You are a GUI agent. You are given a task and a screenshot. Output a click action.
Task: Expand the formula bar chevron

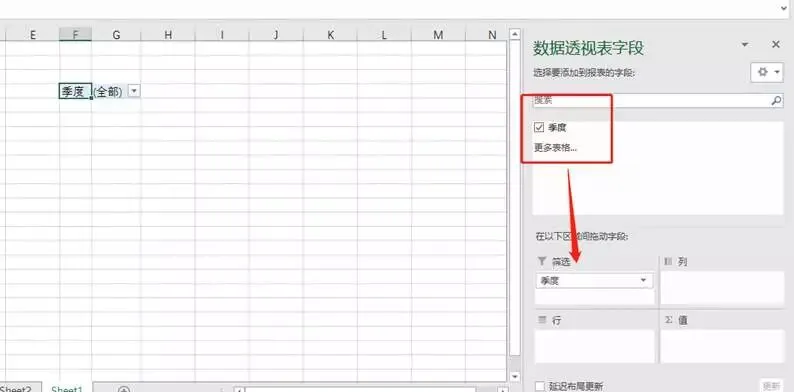(785, 8)
